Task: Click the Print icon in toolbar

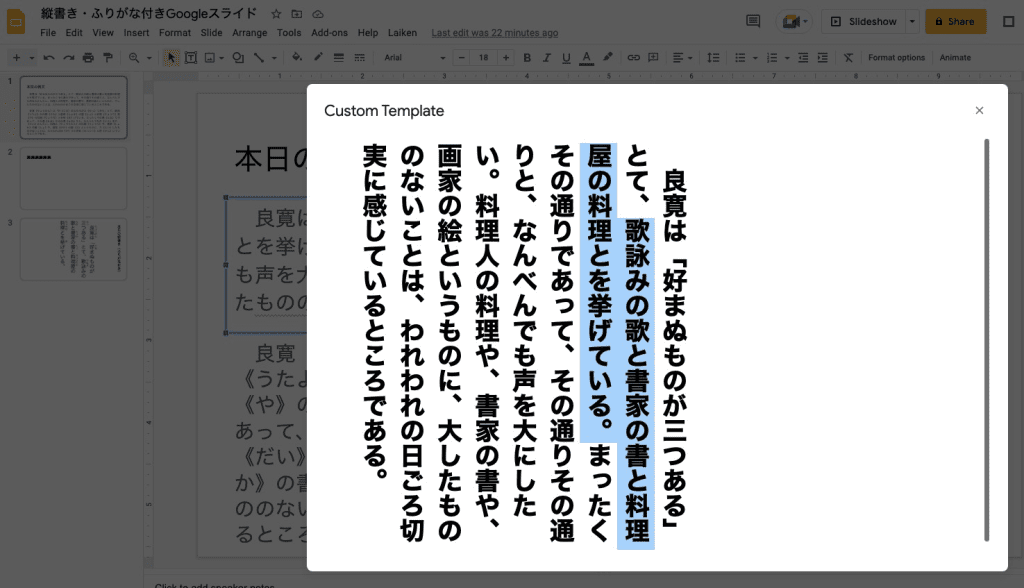Action: [90, 58]
